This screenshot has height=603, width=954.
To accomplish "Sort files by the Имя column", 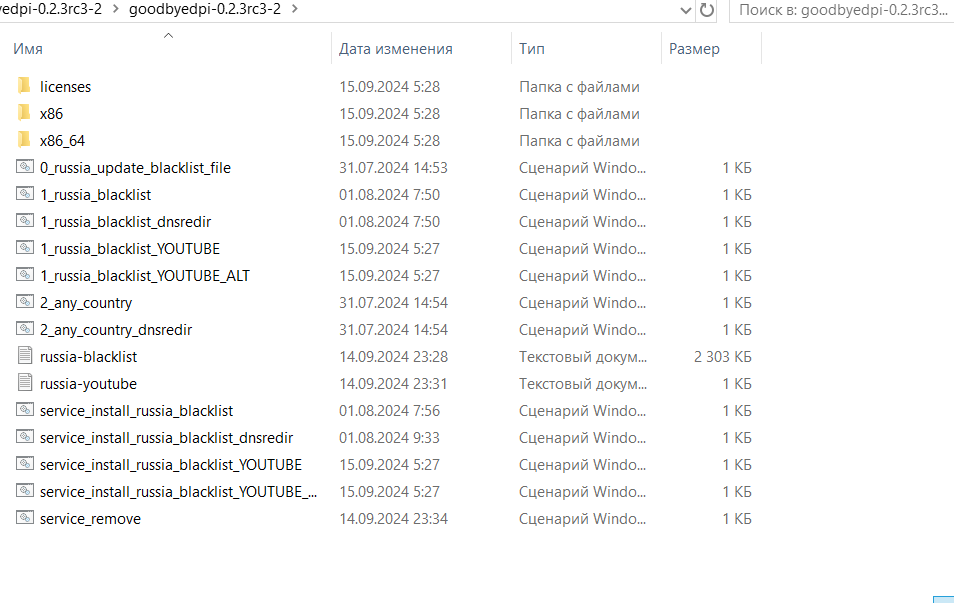I will [x=28, y=49].
